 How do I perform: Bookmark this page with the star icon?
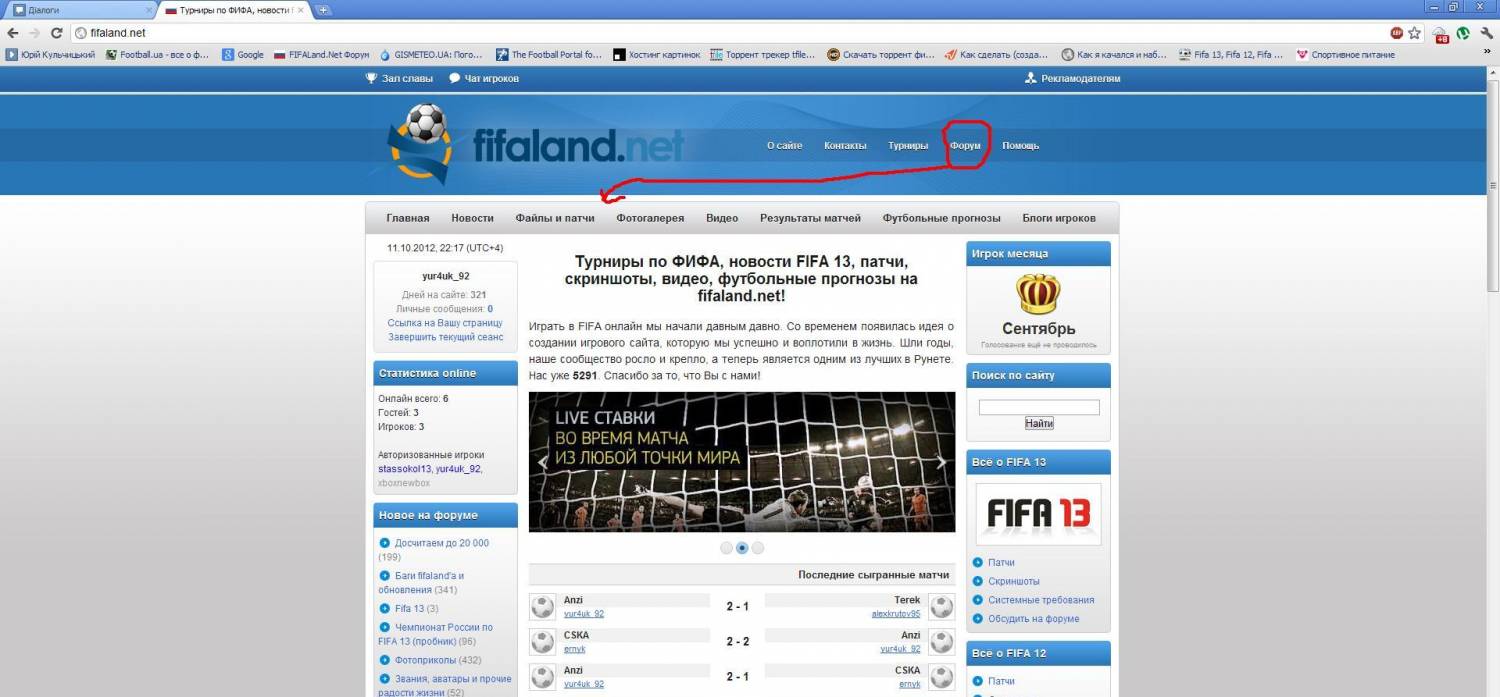point(1414,33)
